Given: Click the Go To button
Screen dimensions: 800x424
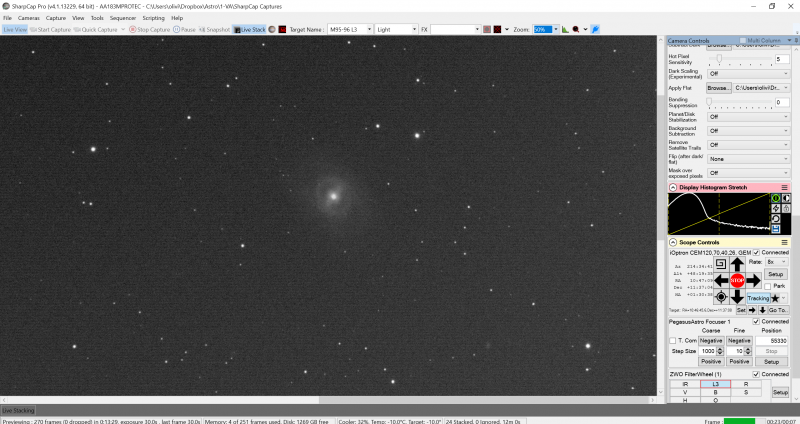Looking at the screenshot, I should 778,310.
